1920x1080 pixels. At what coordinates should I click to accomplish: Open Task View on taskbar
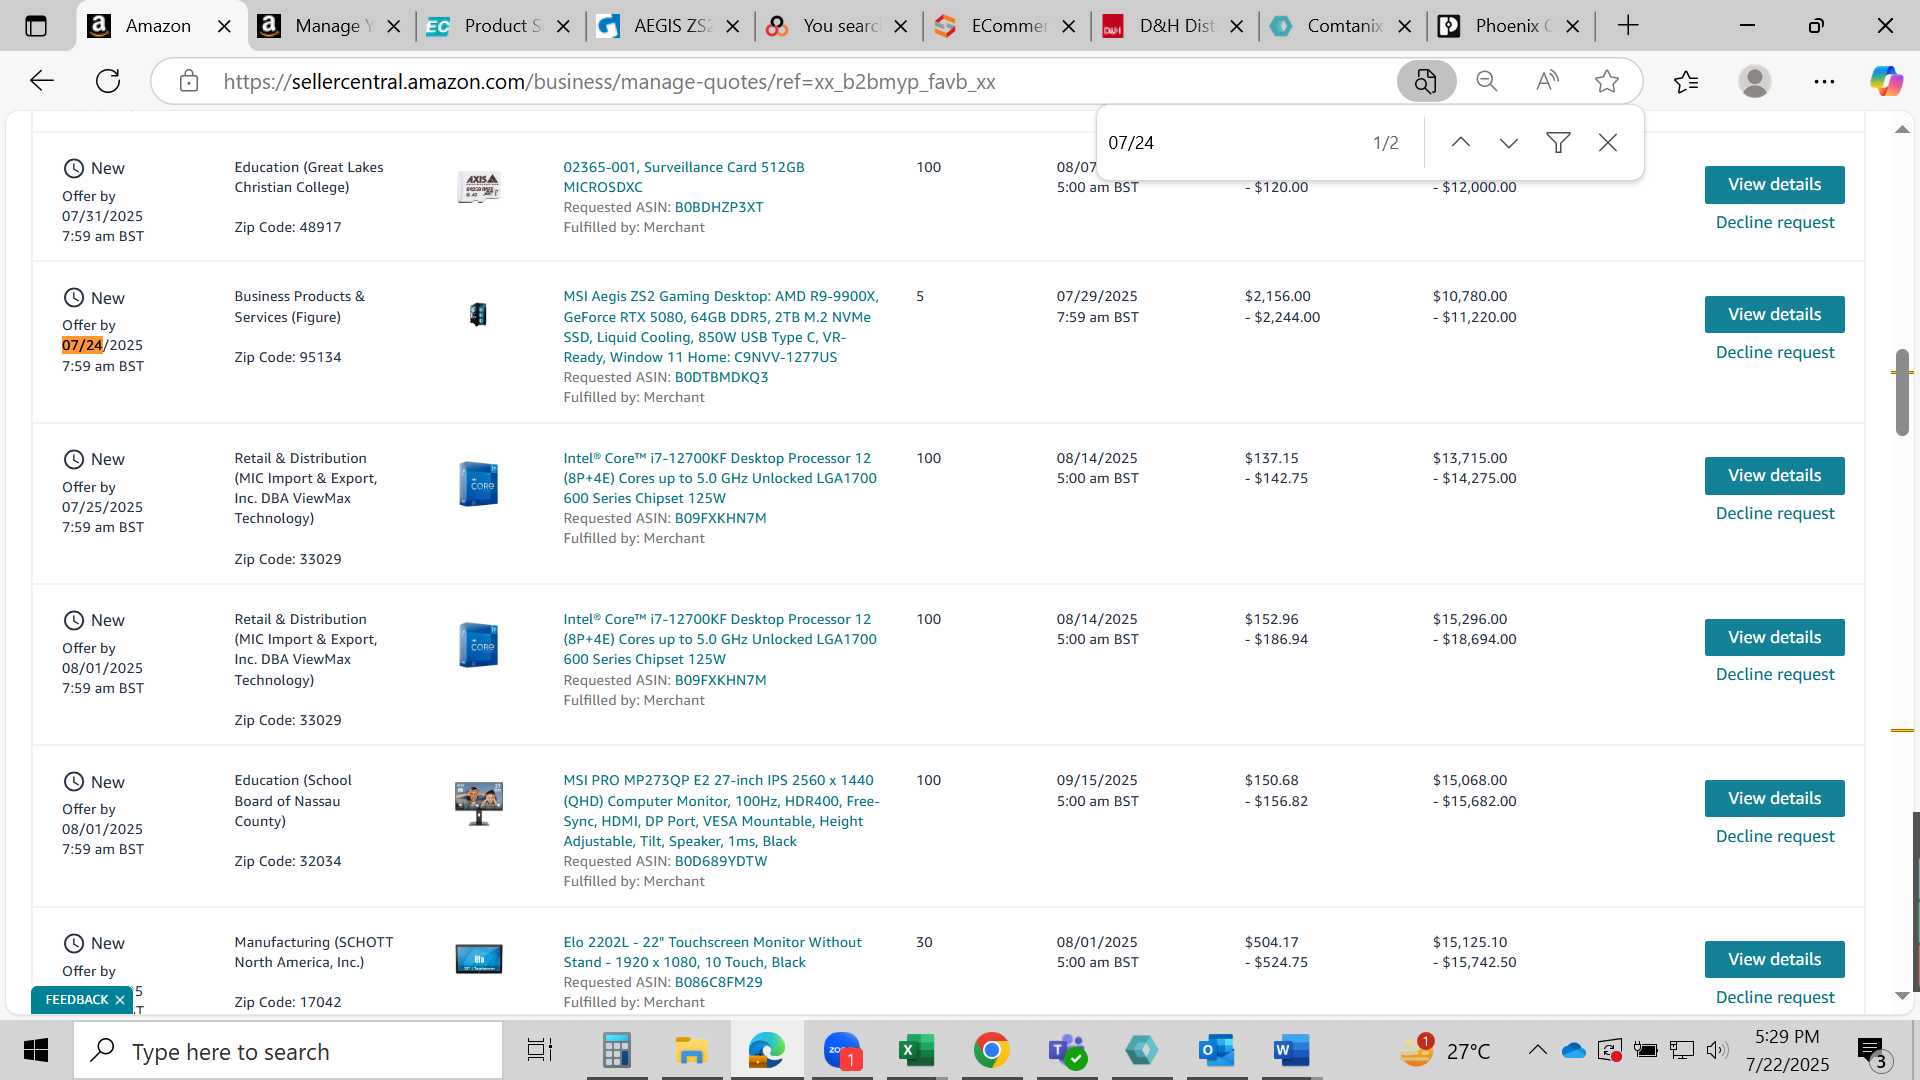tap(540, 1051)
